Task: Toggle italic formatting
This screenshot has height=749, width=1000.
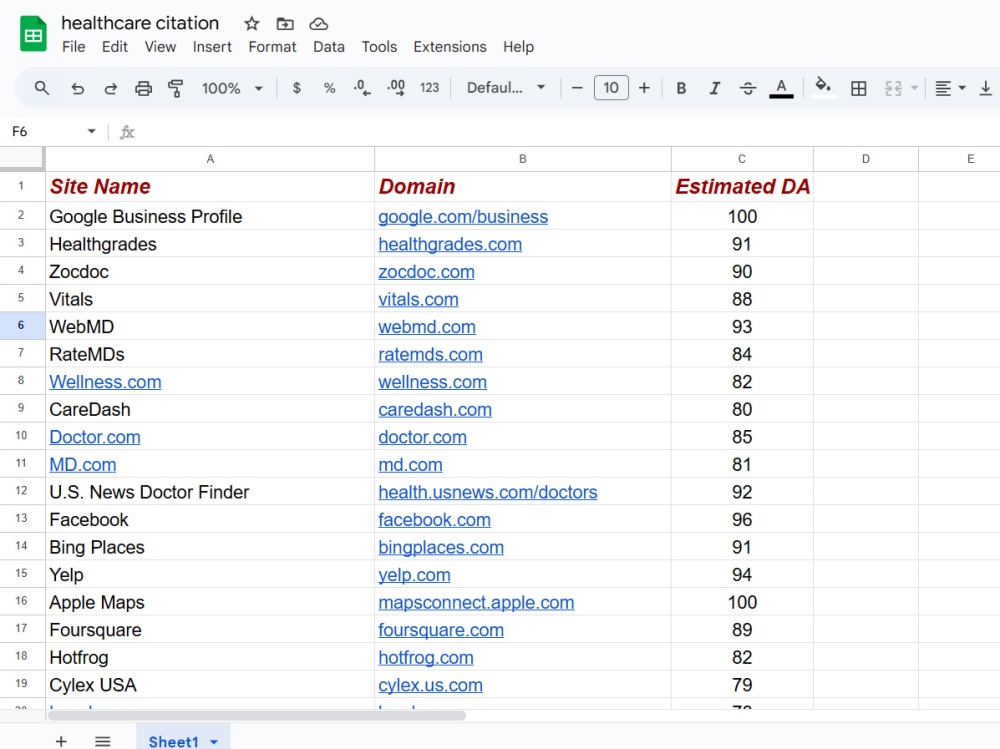Action: coord(714,88)
